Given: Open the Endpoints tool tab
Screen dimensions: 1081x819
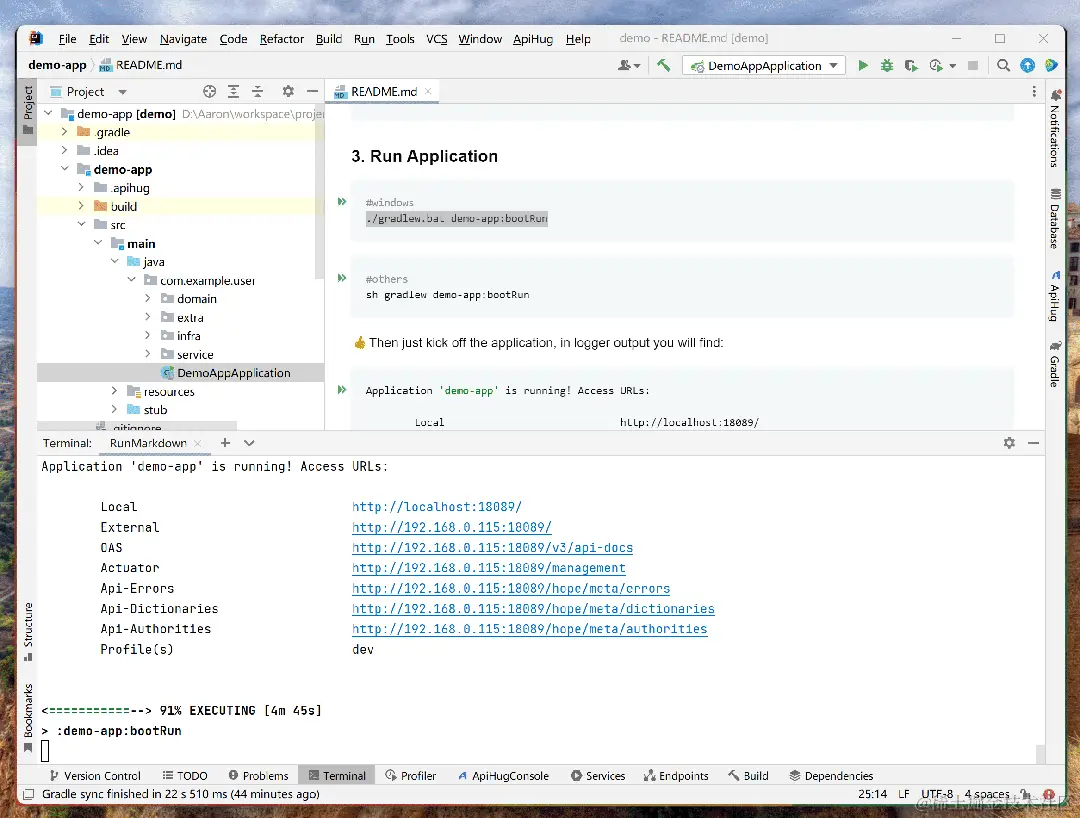Looking at the screenshot, I should click(x=676, y=776).
